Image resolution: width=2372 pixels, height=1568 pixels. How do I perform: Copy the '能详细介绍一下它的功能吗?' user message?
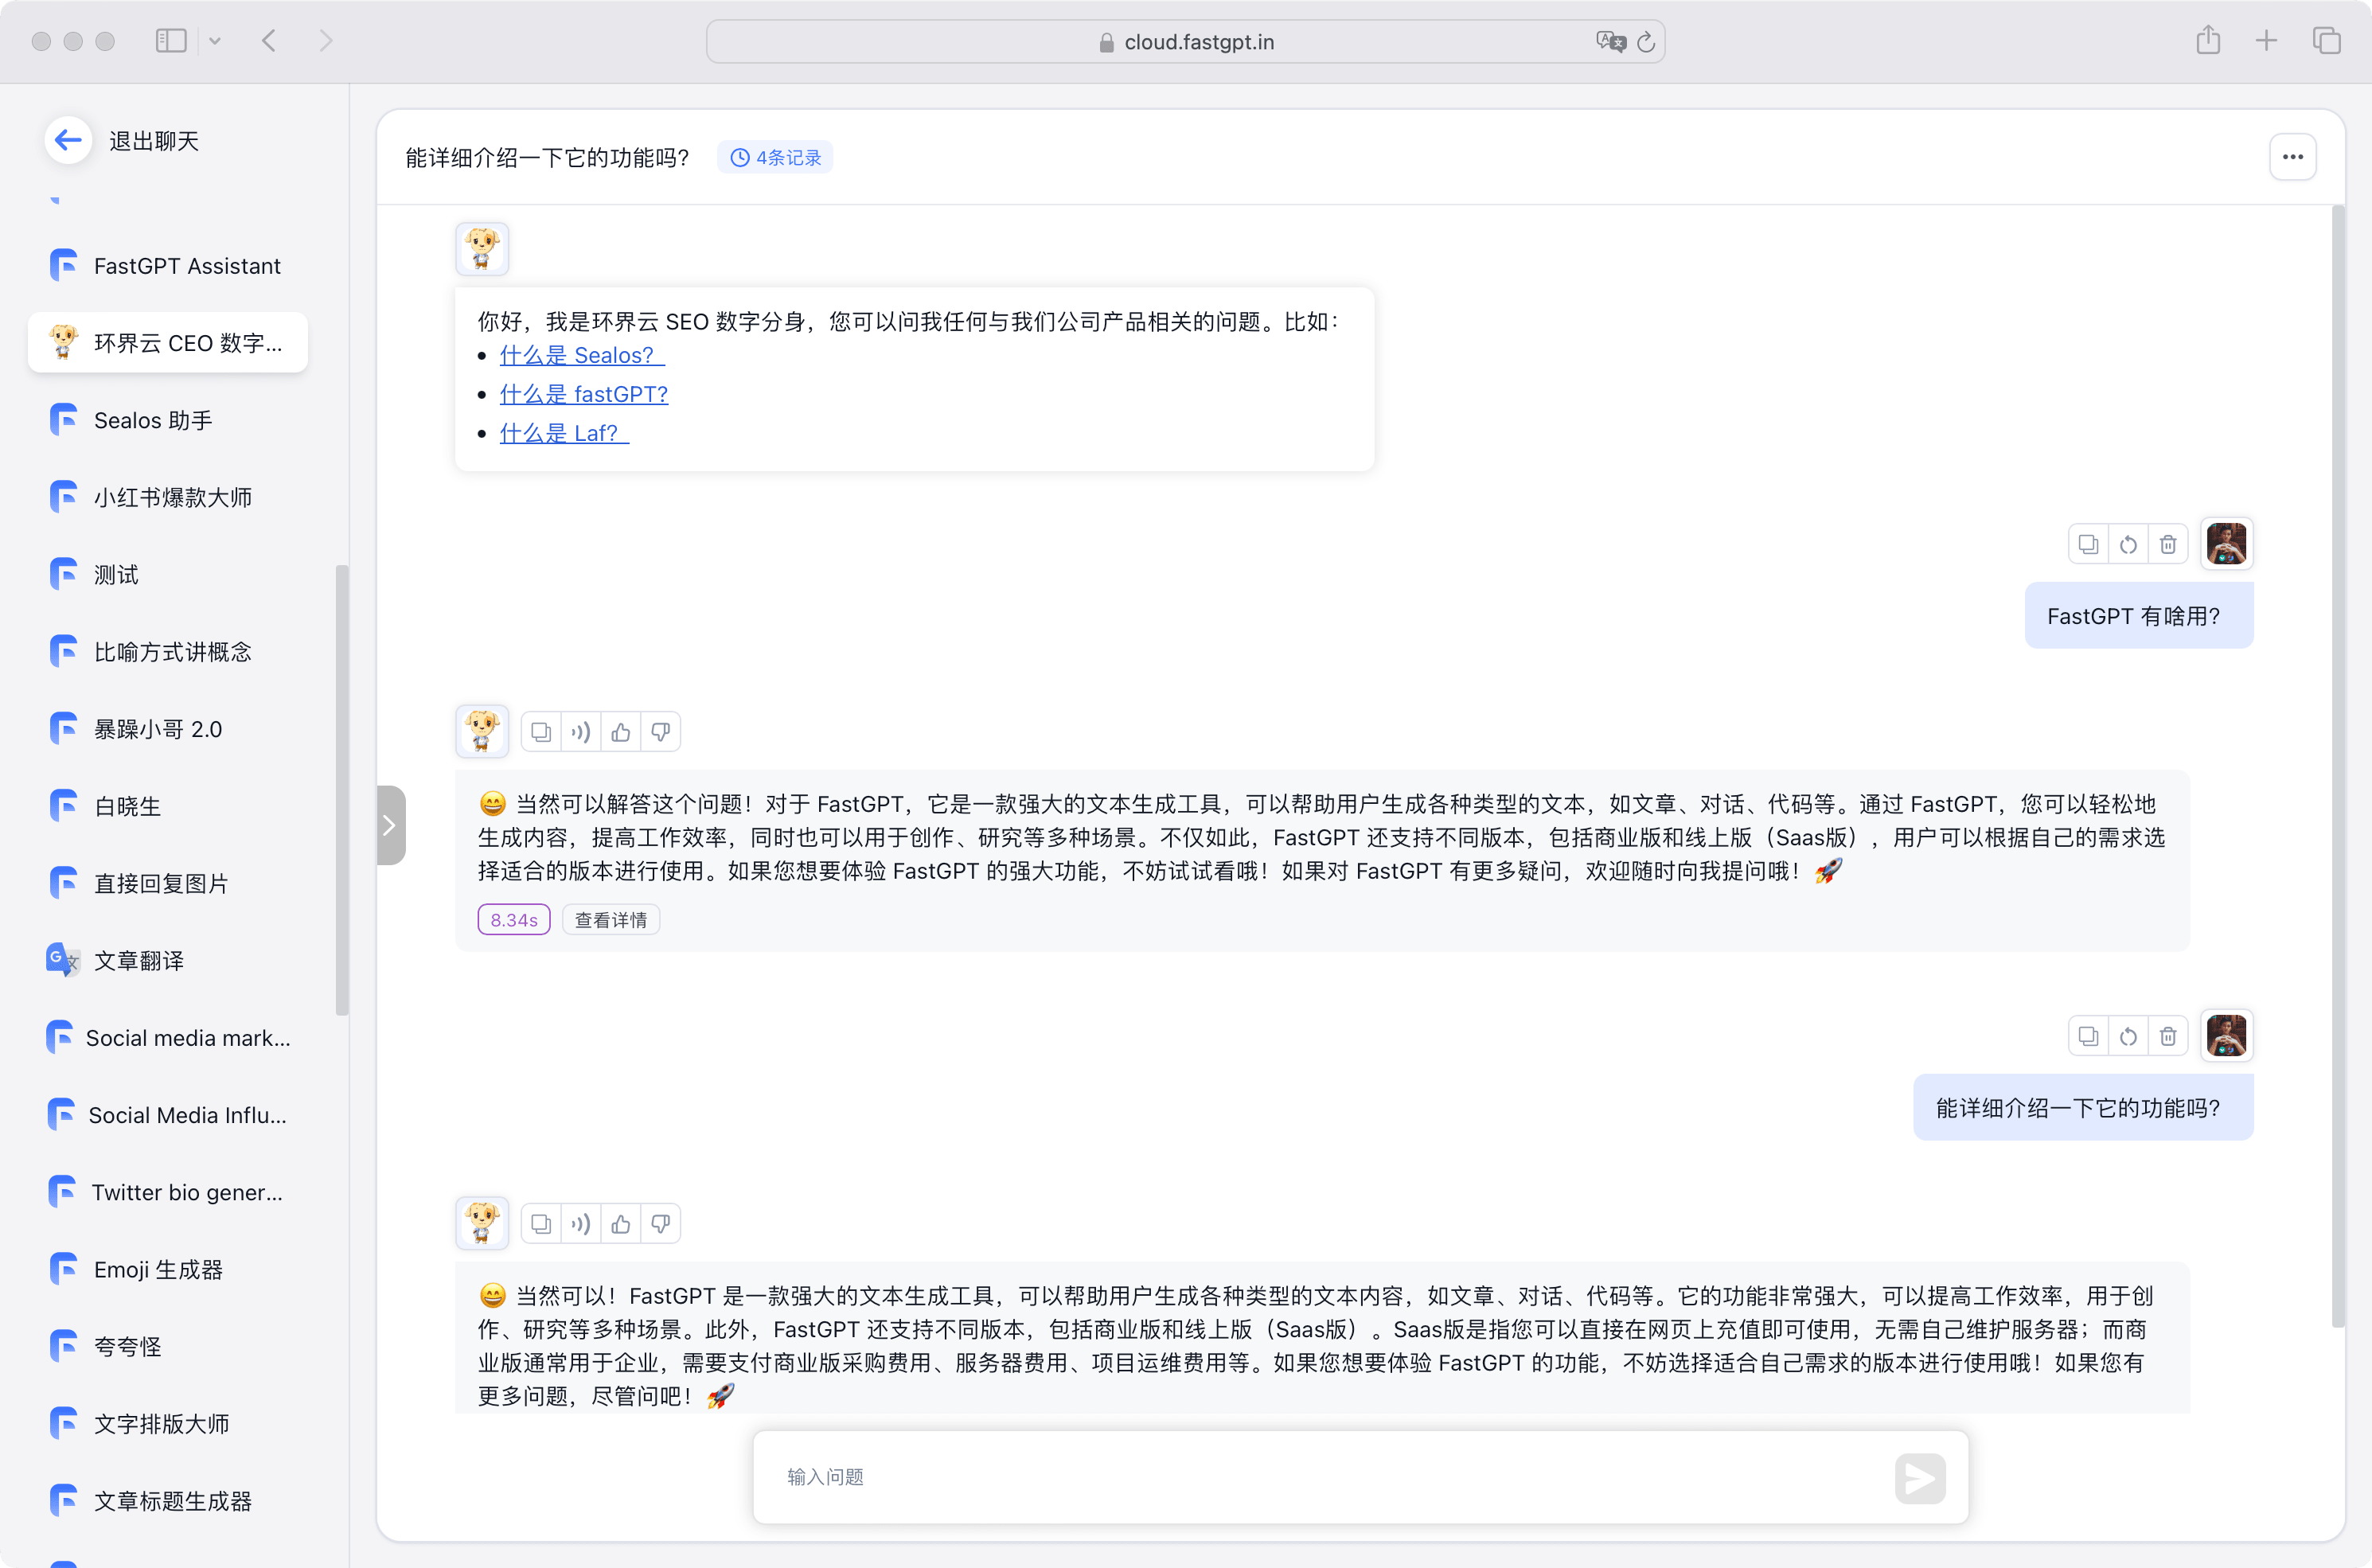coord(2088,1036)
